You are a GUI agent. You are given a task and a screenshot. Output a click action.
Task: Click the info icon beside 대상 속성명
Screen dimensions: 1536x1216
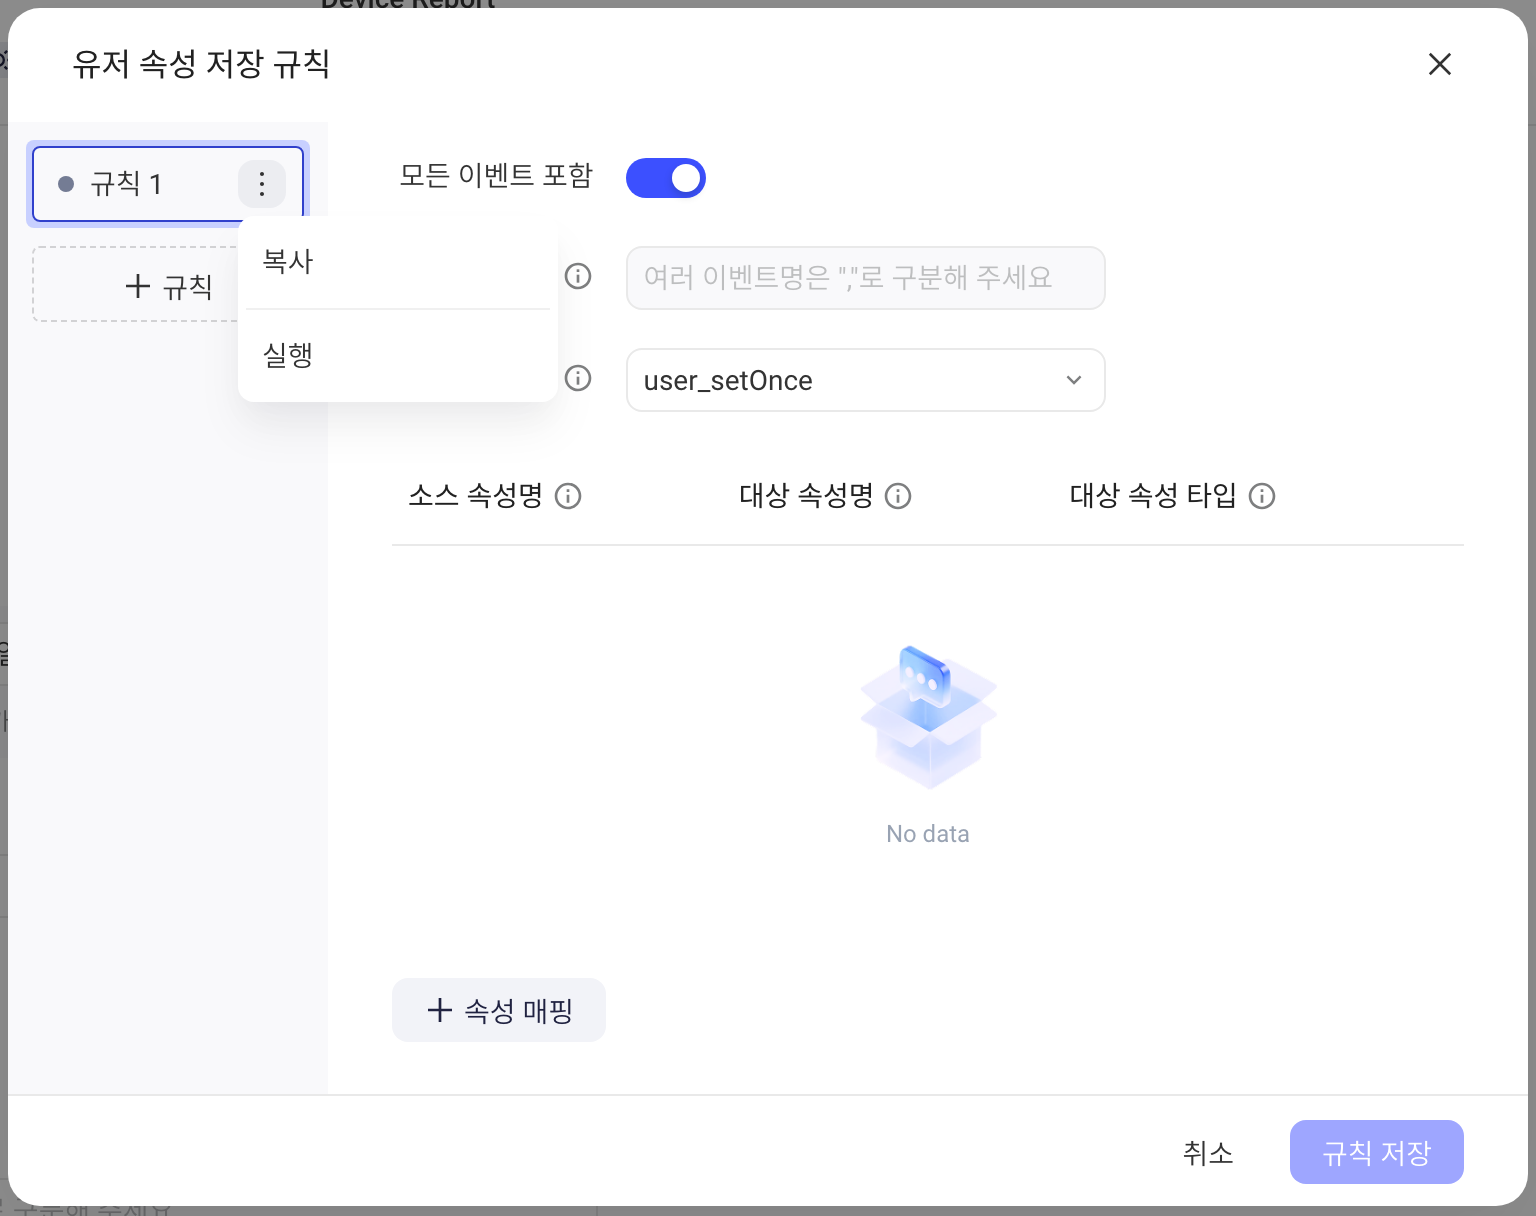point(898,496)
